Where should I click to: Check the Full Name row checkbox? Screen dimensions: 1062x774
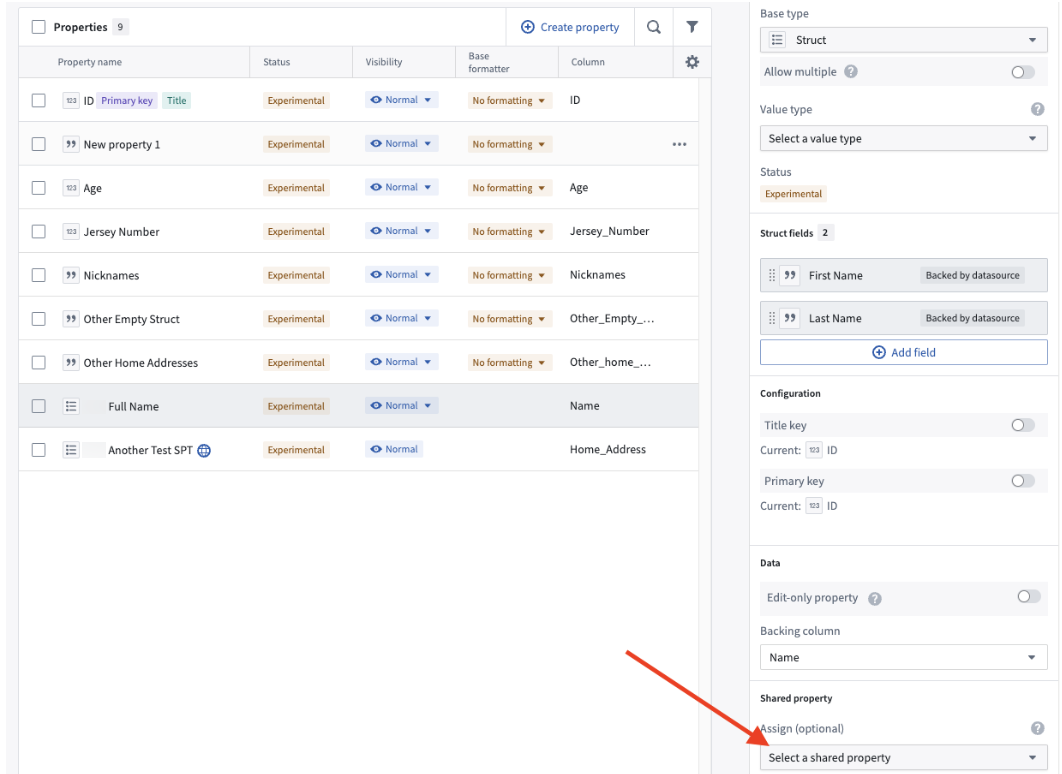[x=39, y=406]
